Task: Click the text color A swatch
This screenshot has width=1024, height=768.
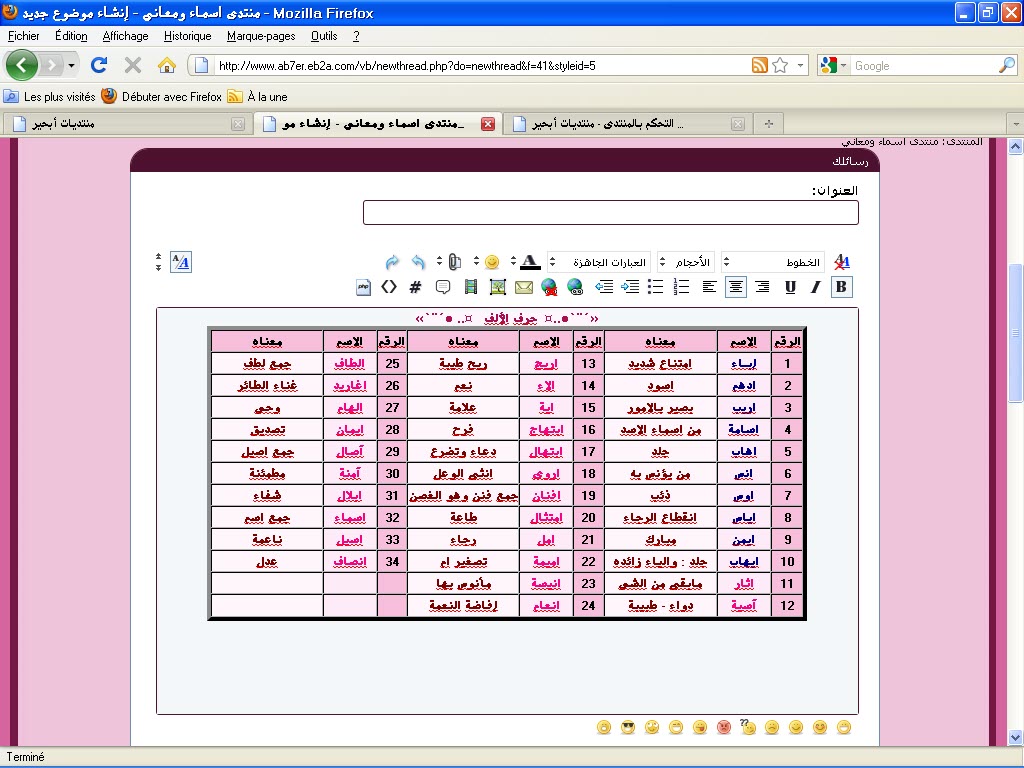Action: 530,262
